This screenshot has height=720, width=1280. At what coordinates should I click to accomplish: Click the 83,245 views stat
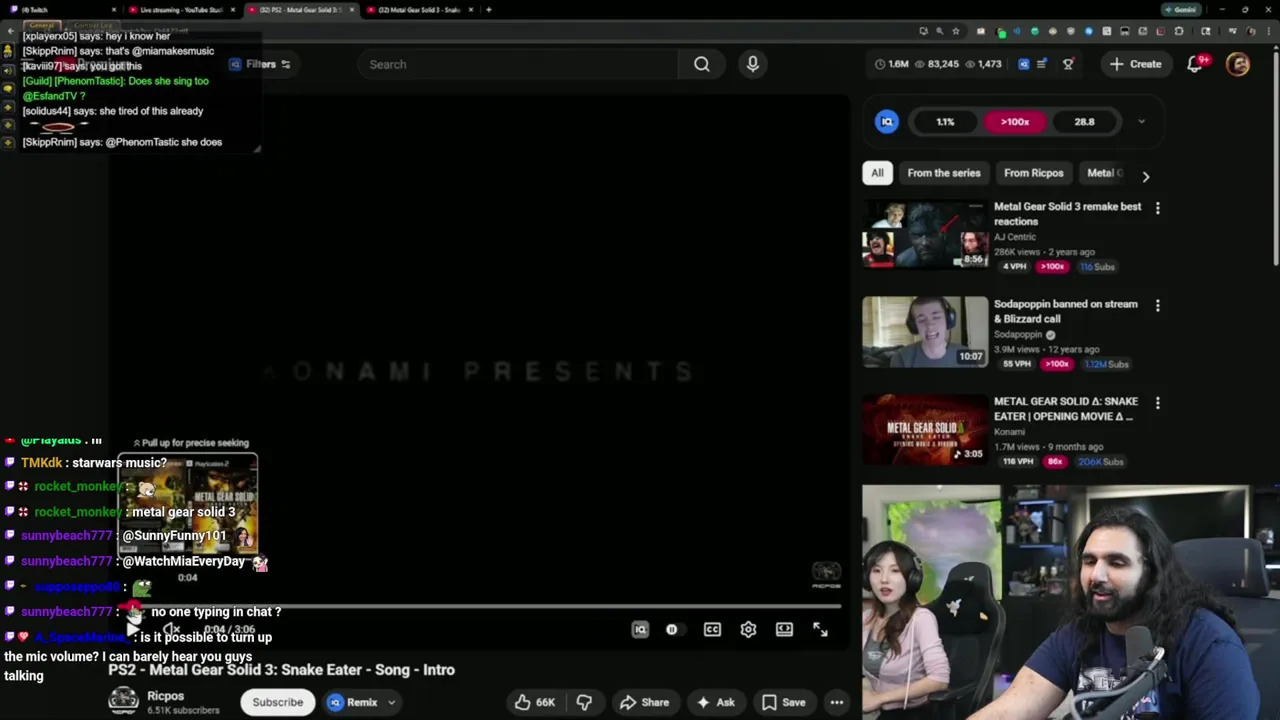coord(936,64)
